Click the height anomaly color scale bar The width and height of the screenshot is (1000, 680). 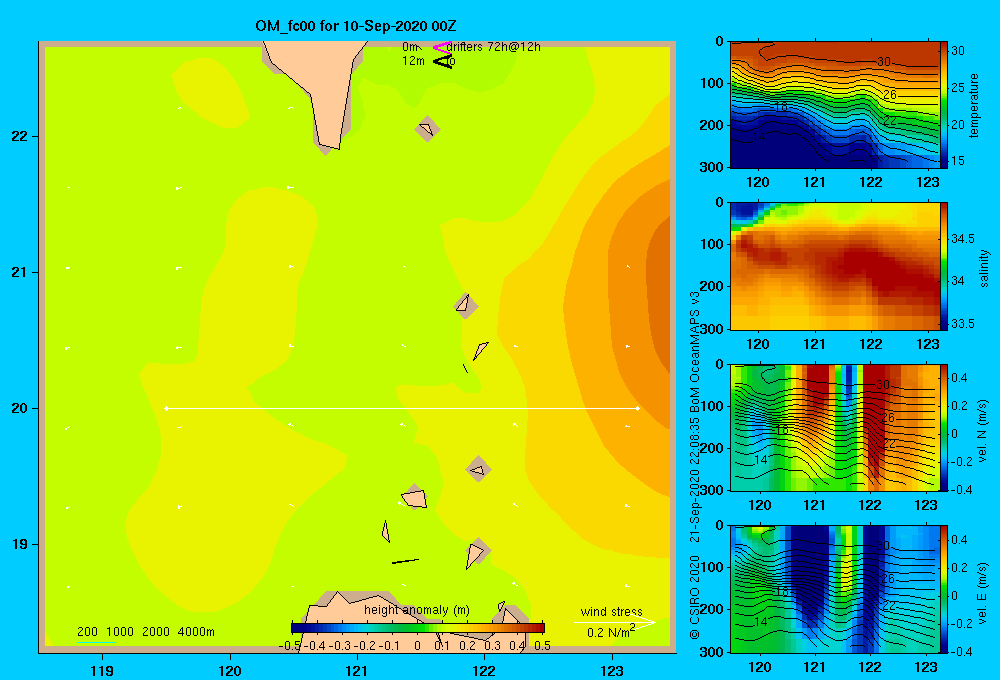(x=418, y=628)
